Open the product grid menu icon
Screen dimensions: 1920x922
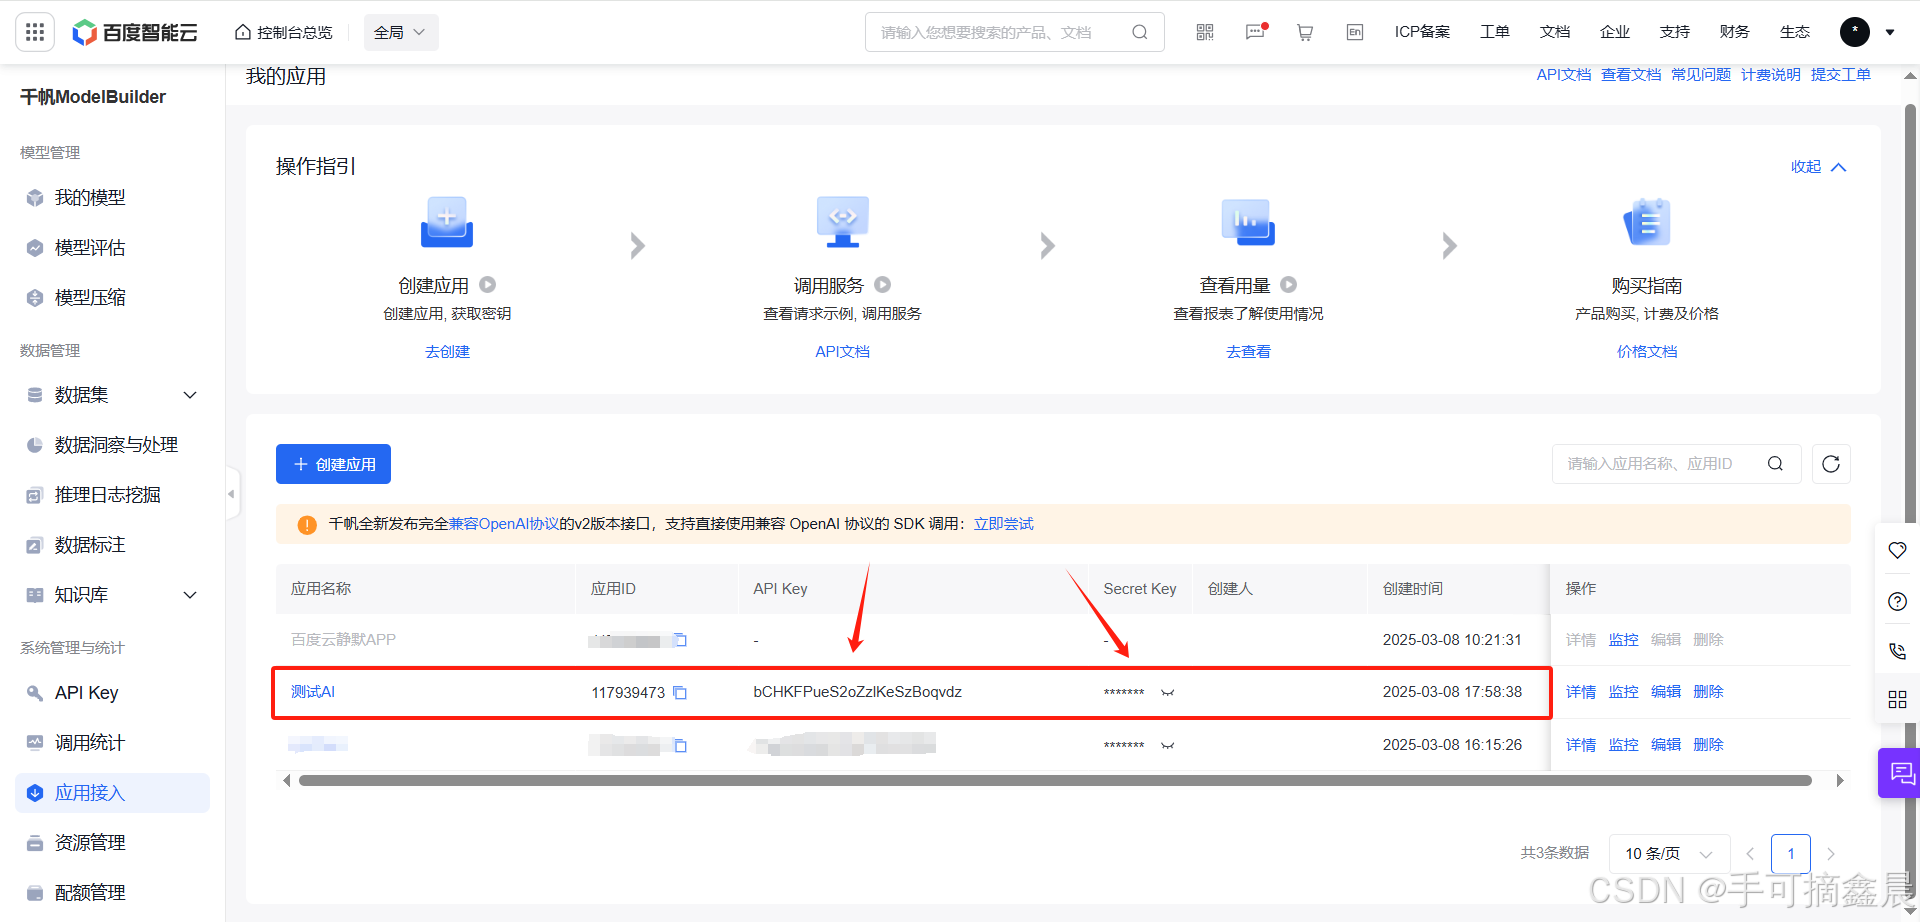(x=35, y=32)
